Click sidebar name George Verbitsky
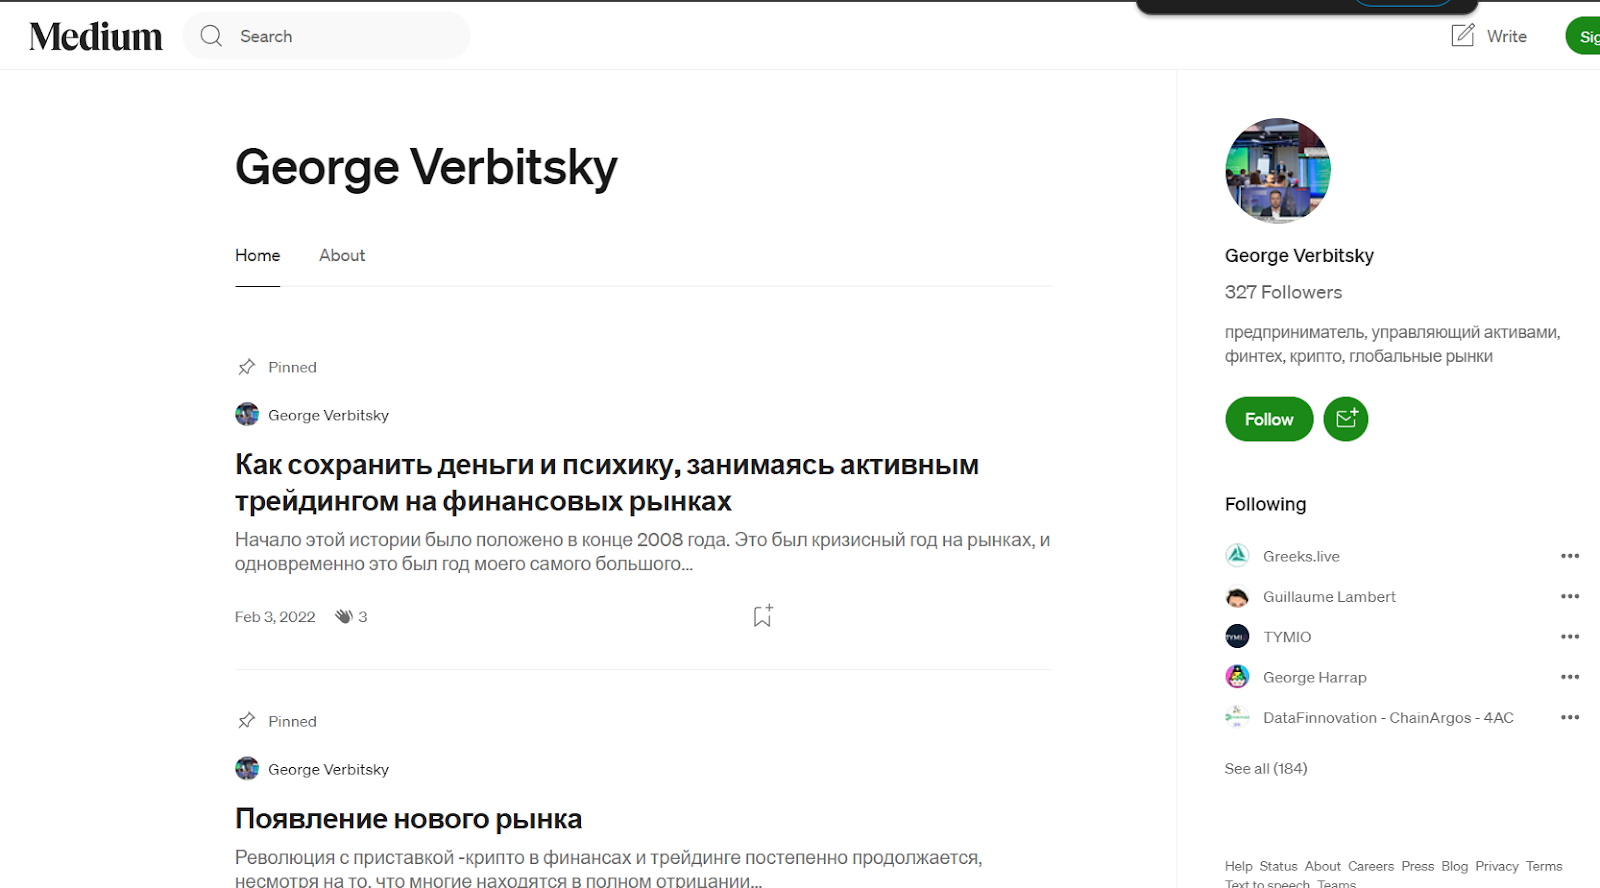The height and width of the screenshot is (888, 1600). 1299,255
